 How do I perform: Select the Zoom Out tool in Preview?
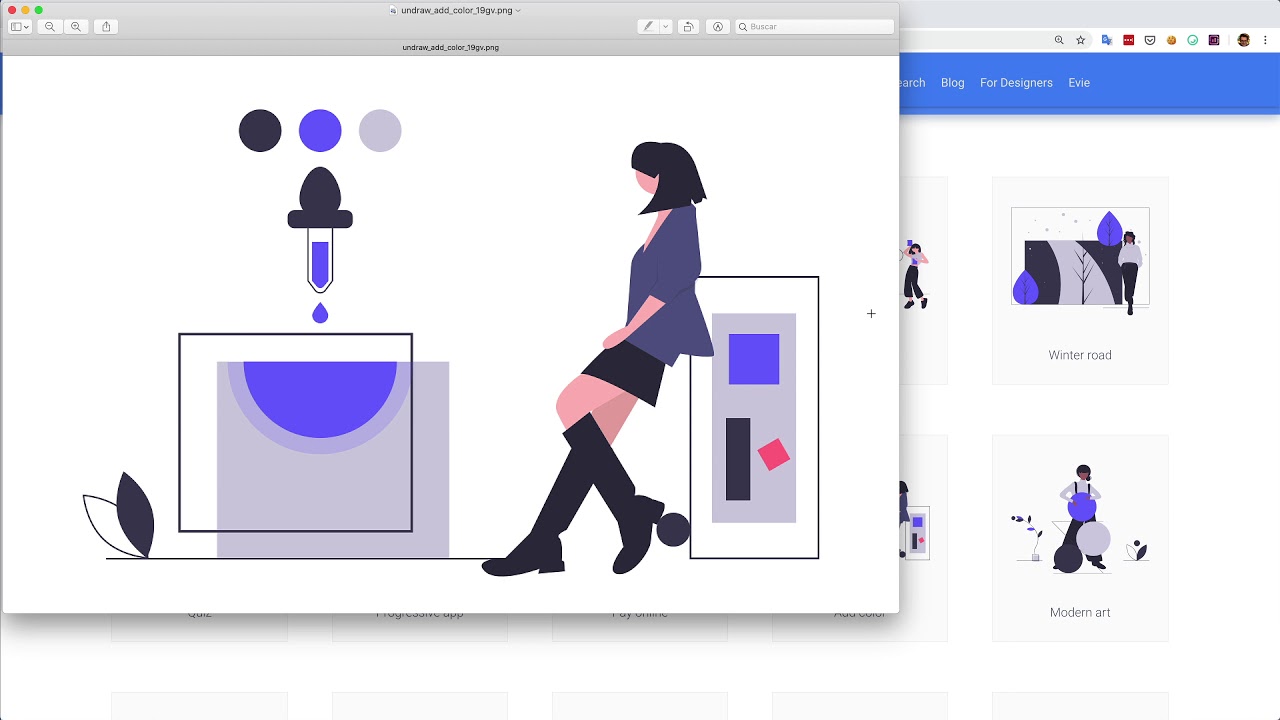pyautogui.click(x=49, y=27)
